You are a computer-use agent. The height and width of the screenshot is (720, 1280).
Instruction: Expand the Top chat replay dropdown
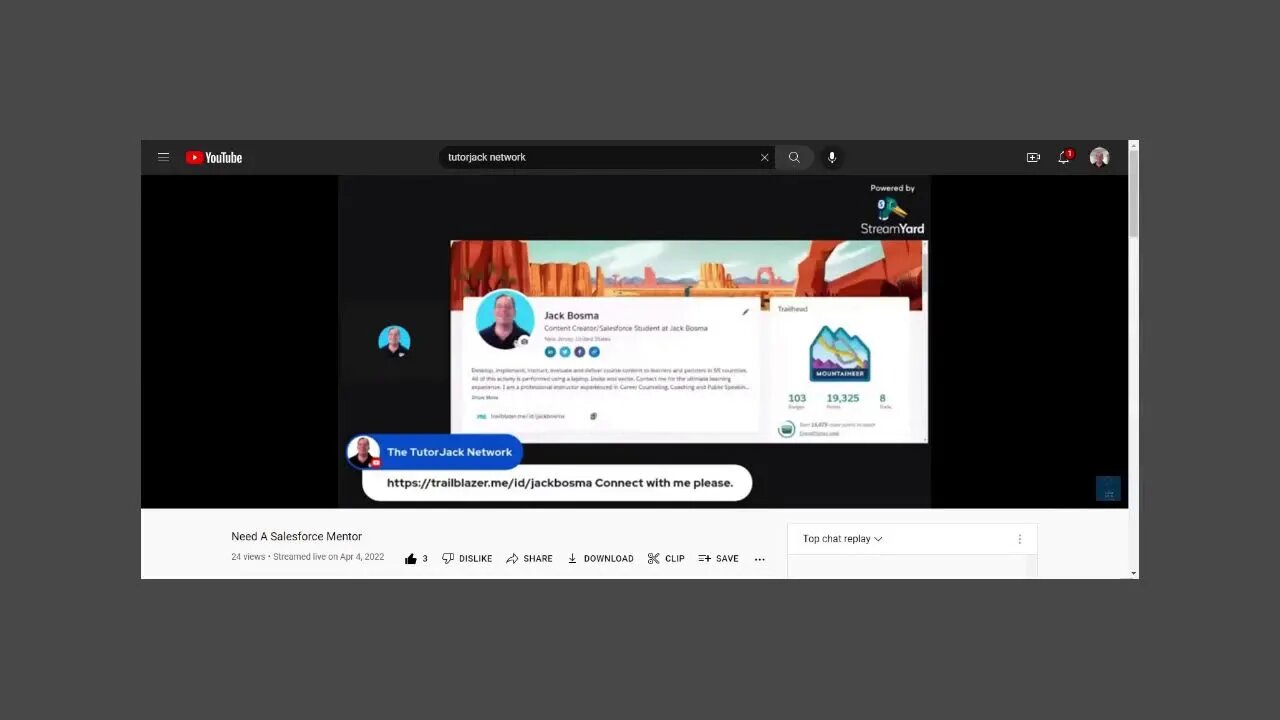point(843,539)
